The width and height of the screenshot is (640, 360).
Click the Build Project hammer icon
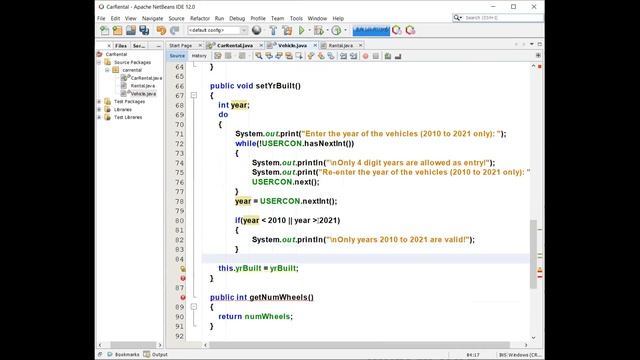[273, 30]
